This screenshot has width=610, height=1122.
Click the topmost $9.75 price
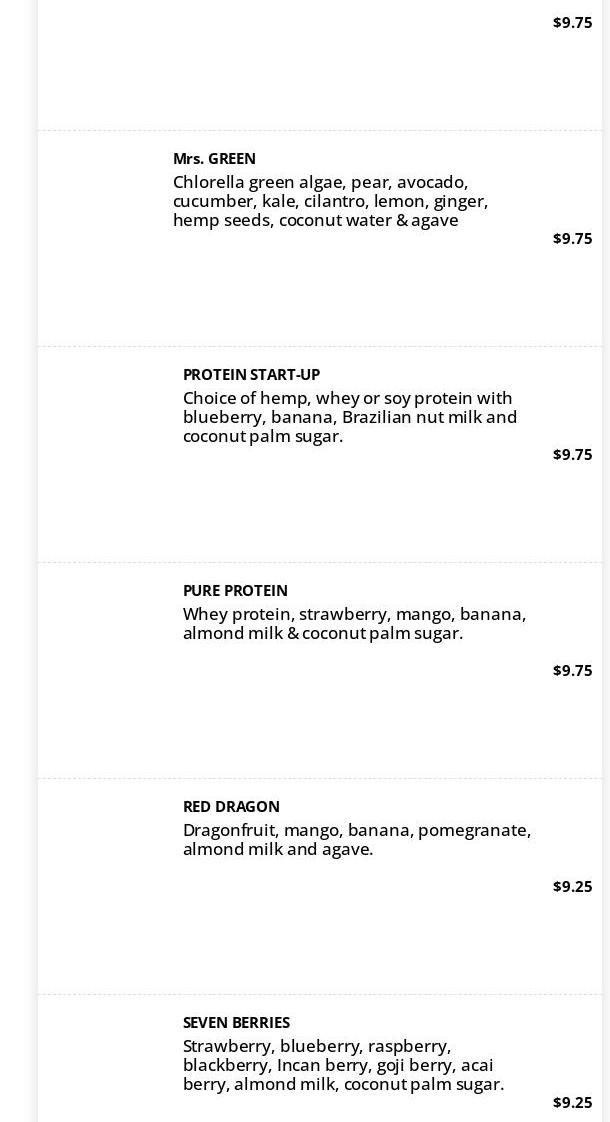(572, 23)
